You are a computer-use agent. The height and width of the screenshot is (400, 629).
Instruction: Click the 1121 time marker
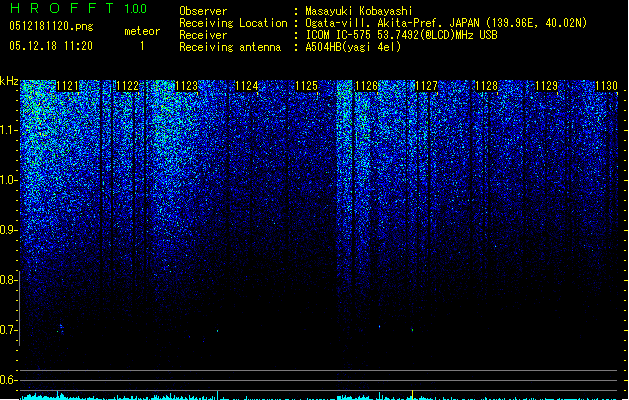67,86
